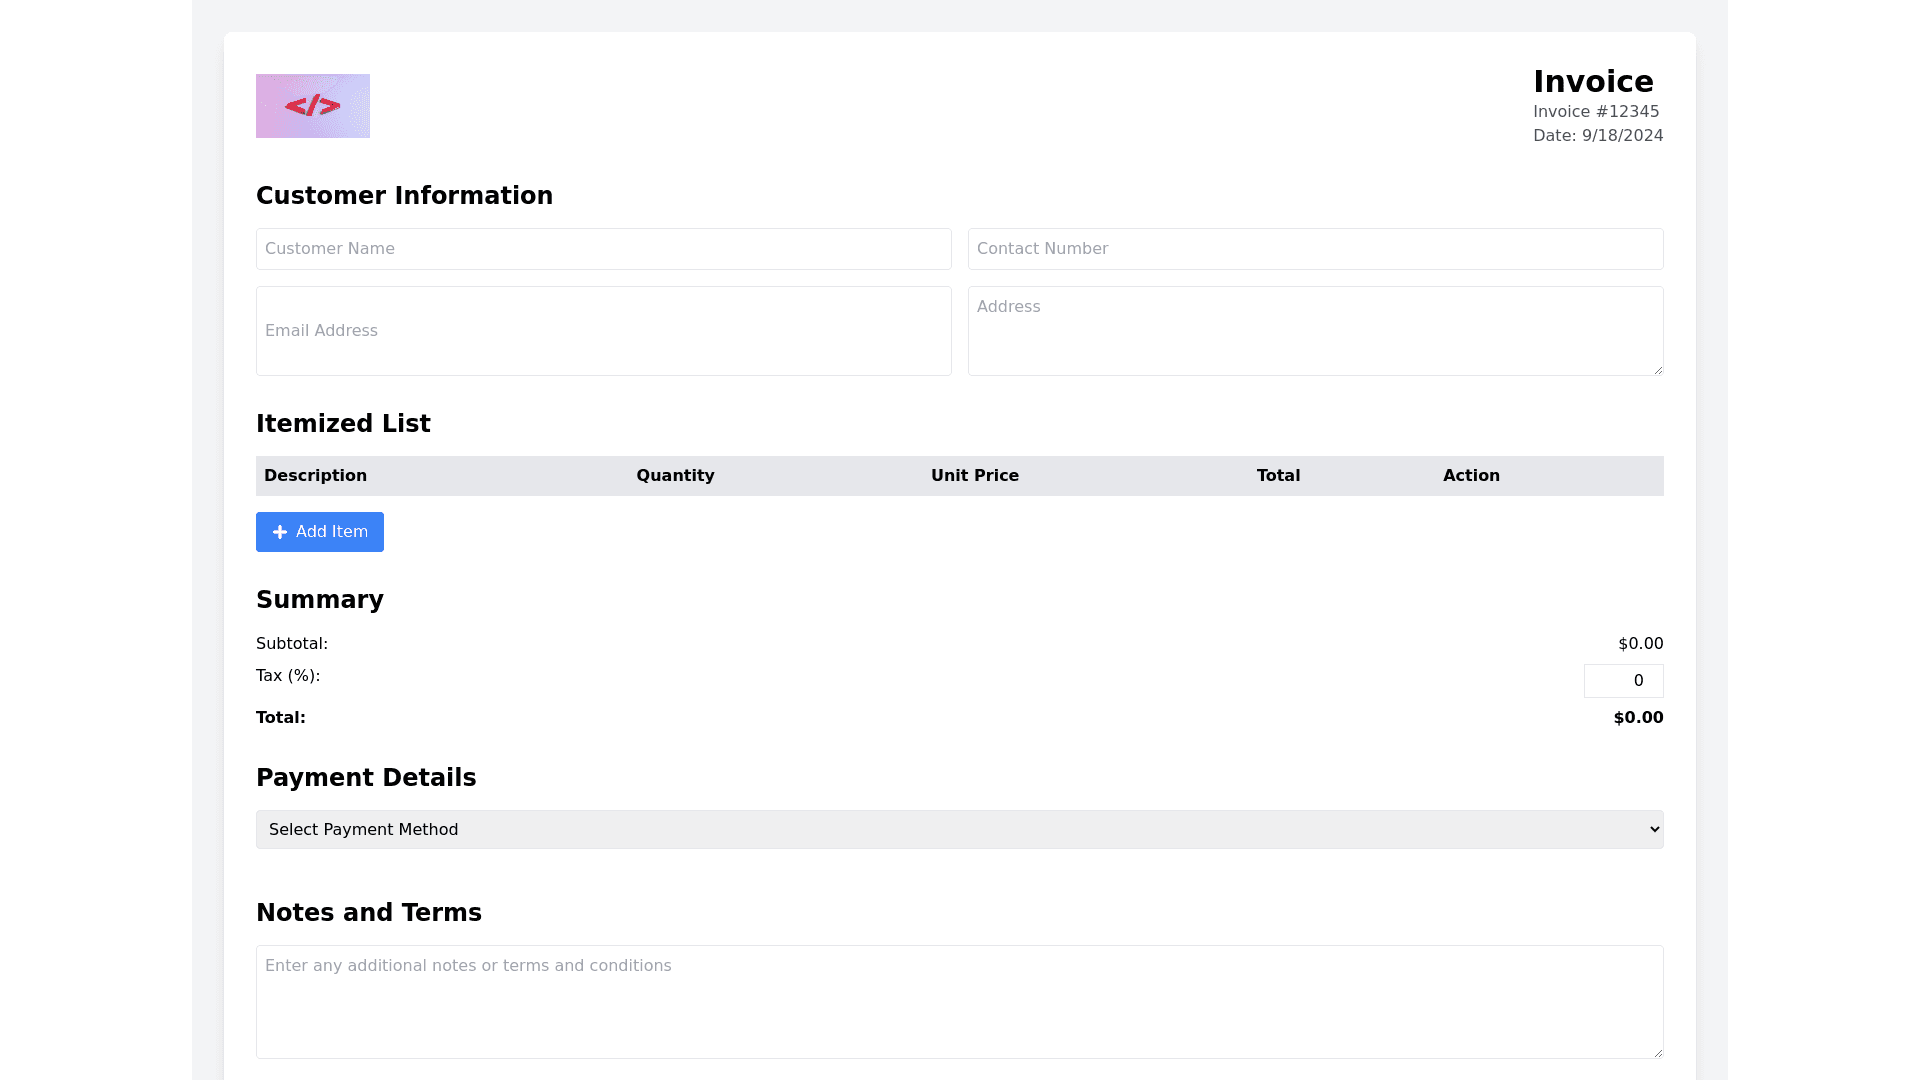Click the Subtotal amount $0.00
Screen dimensions: 1920x1080
1640,643
